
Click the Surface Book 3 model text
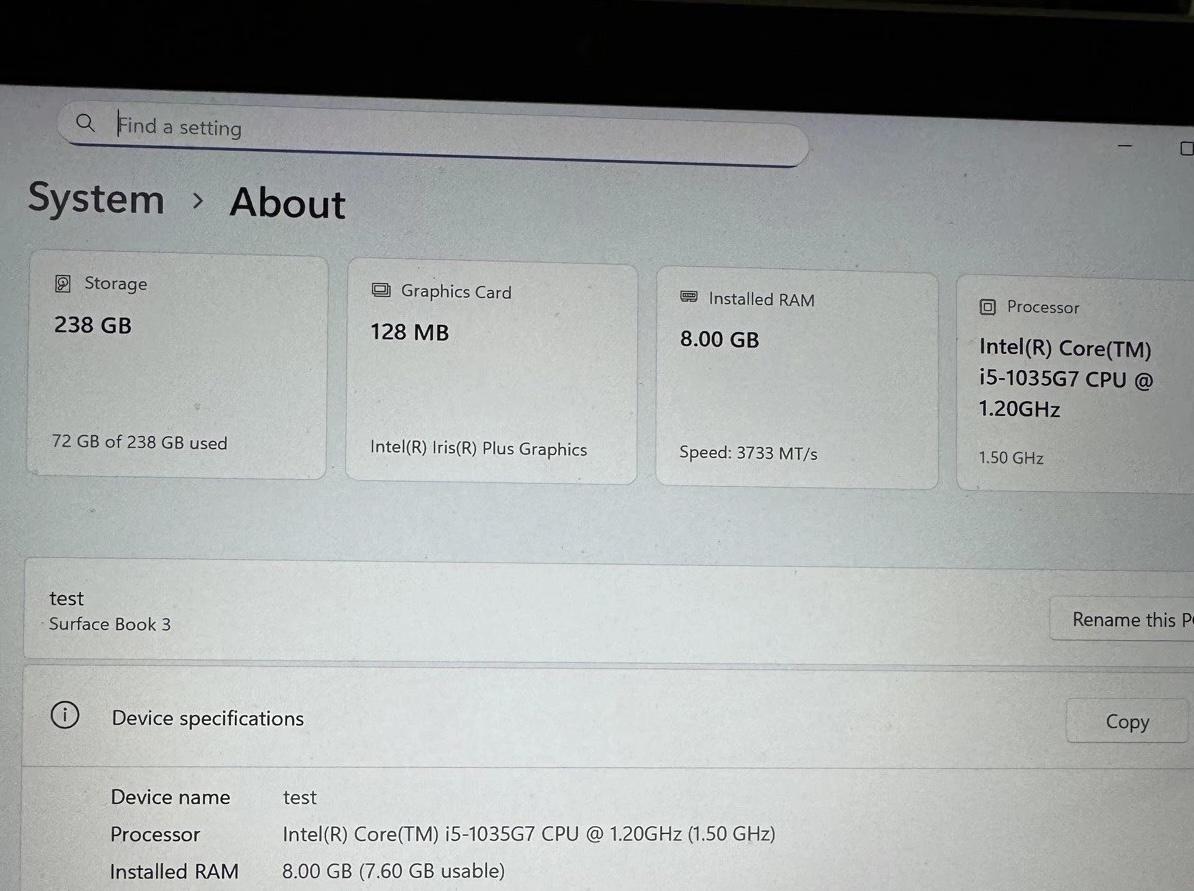point(110,624)
